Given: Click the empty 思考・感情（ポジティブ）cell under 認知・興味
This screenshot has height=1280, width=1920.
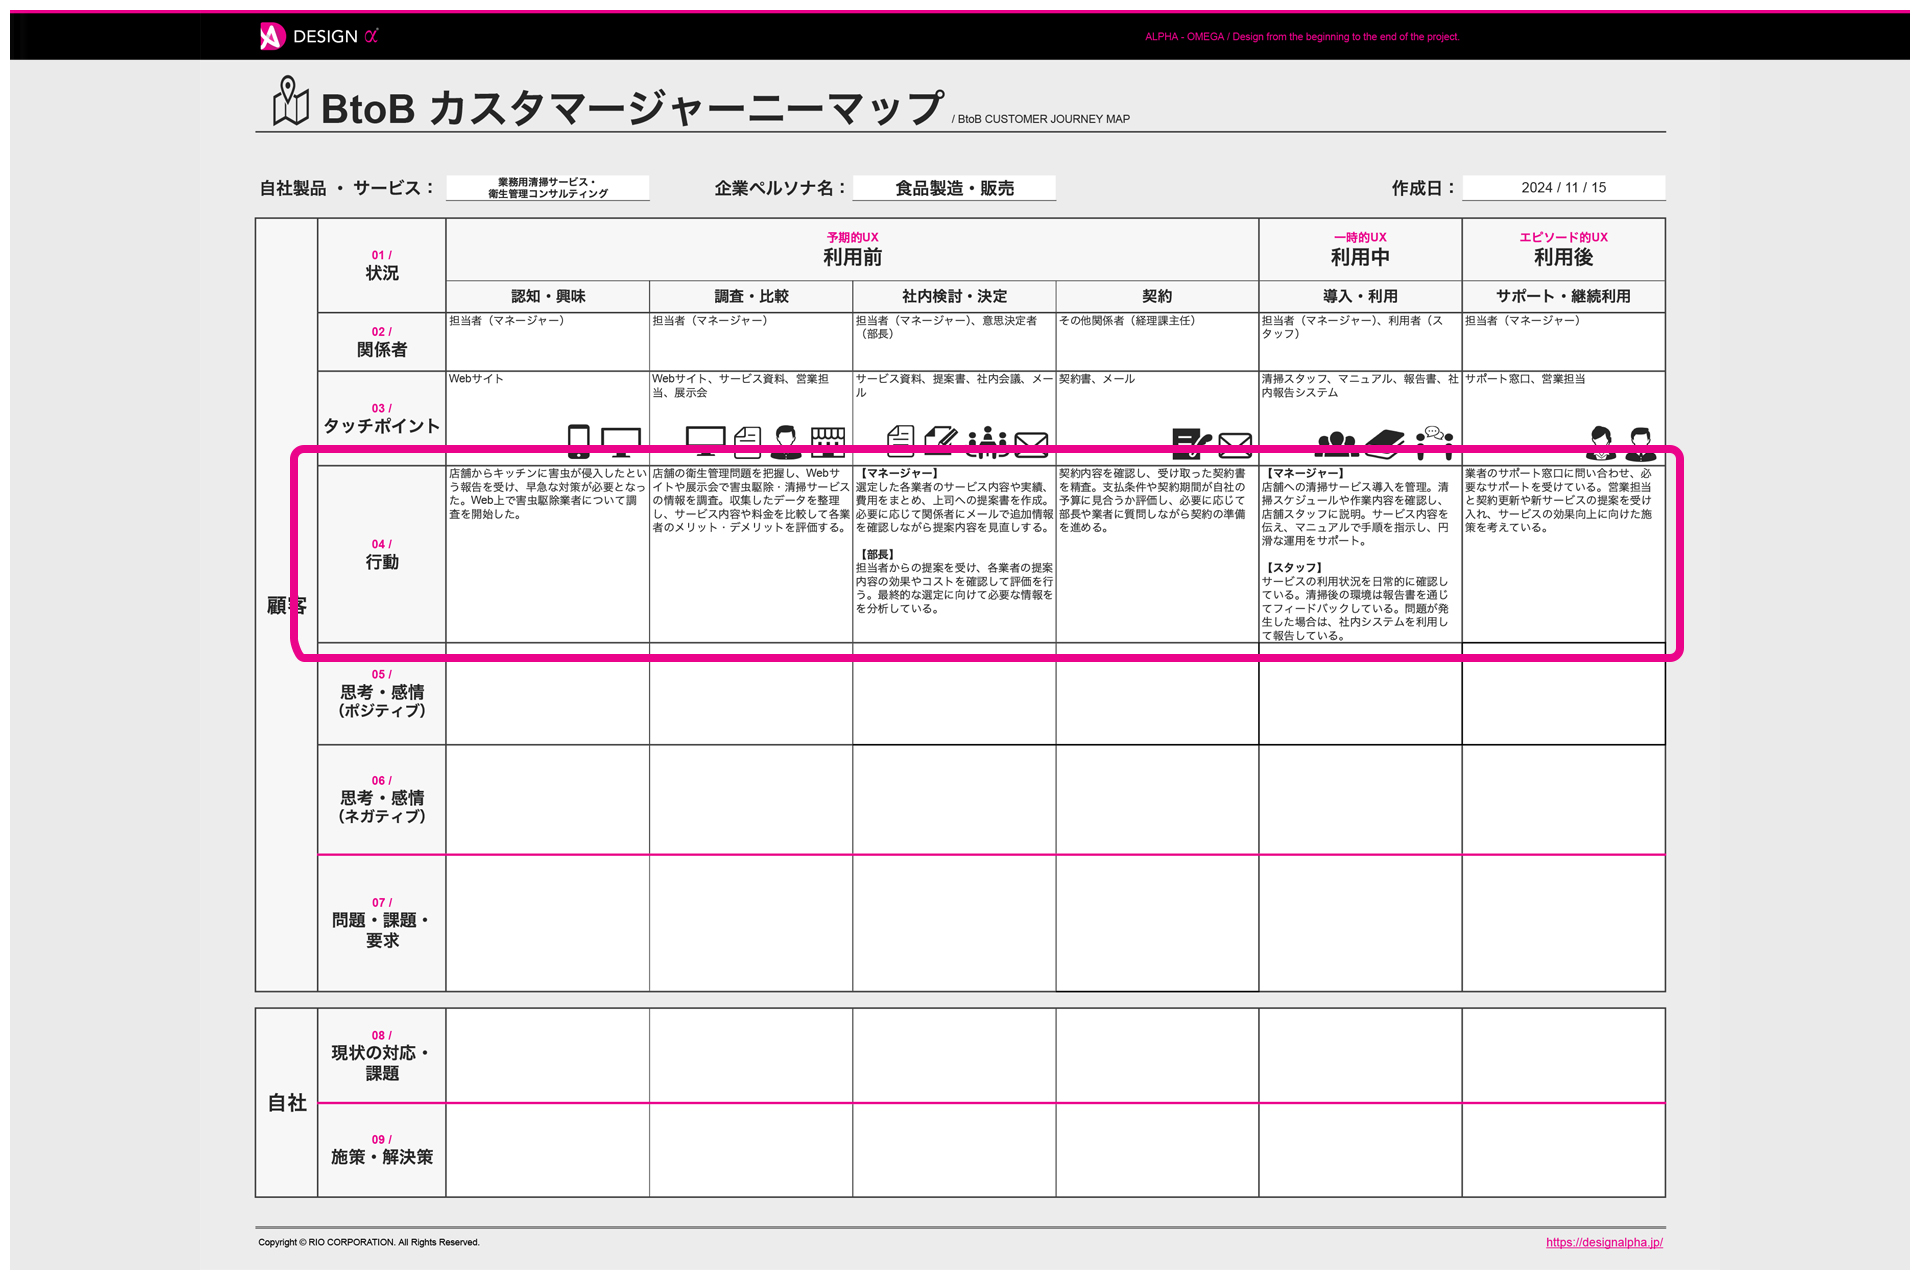Looking at the screenshot, I should pos(548,694).
